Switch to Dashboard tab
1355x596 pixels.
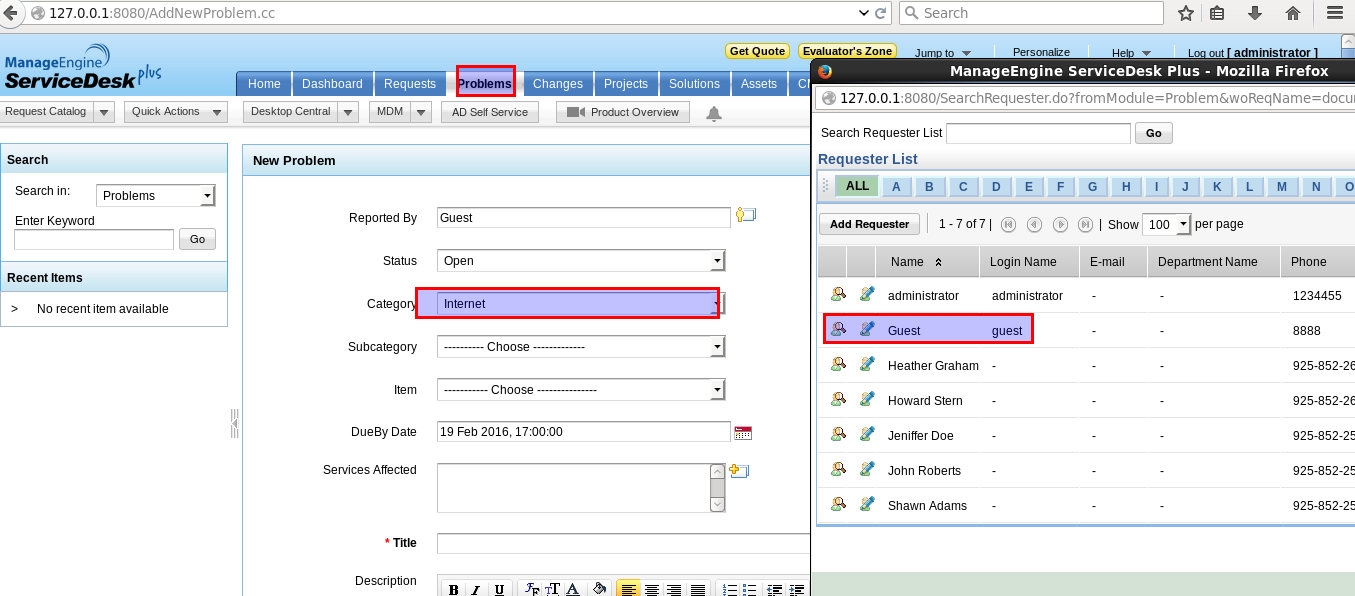point(332,84)
